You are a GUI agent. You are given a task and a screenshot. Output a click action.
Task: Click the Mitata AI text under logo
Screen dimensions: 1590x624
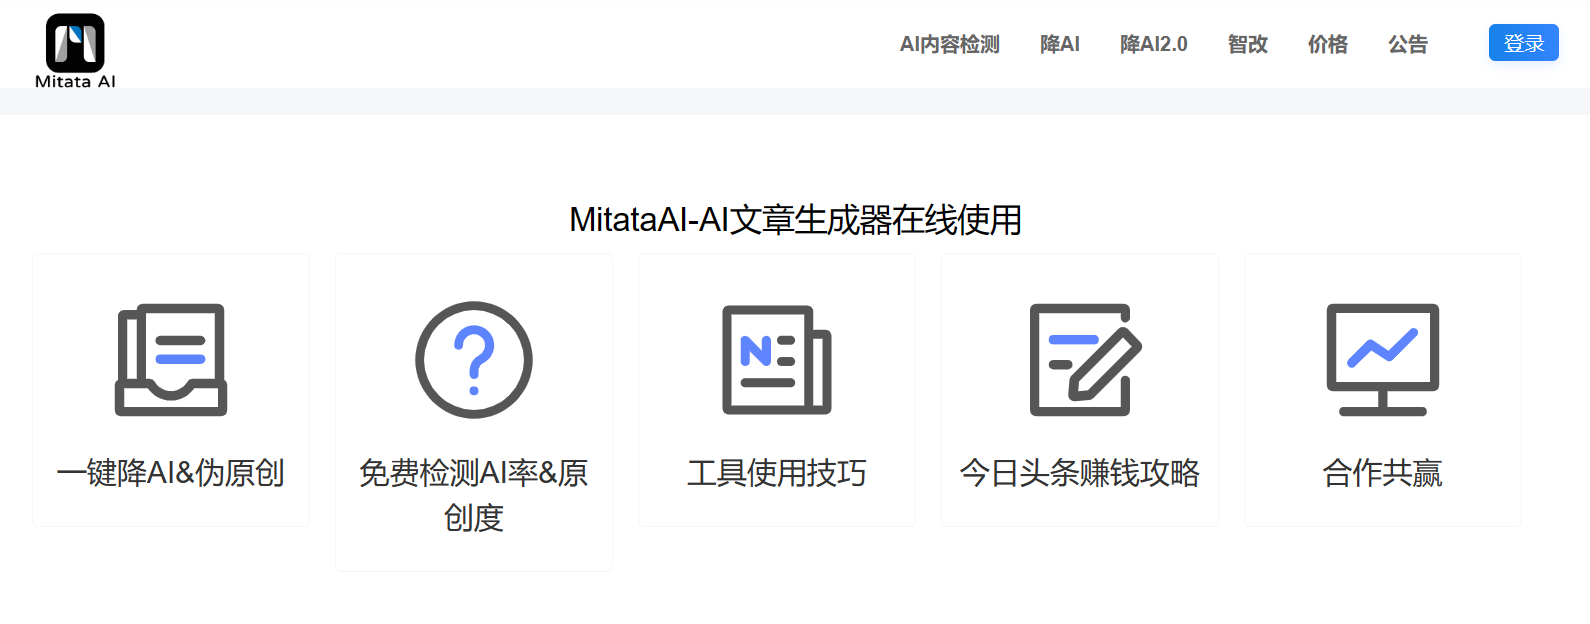pyautogui.click(x=75, y=82)
